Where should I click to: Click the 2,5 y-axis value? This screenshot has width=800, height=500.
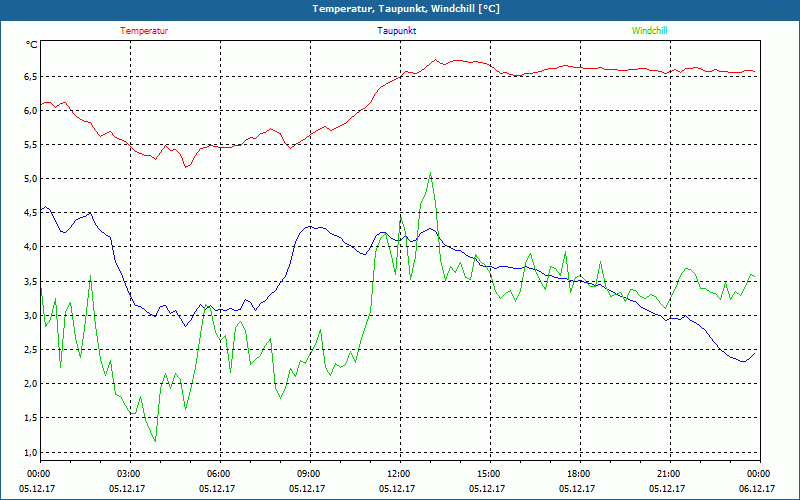pyautogui.click(x=31, y=349)
